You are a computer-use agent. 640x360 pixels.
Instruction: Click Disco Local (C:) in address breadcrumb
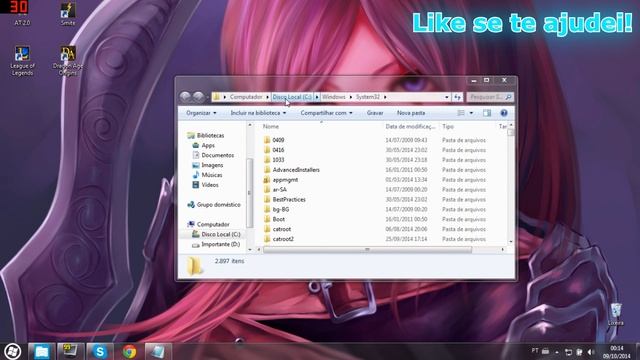point(292,97)
